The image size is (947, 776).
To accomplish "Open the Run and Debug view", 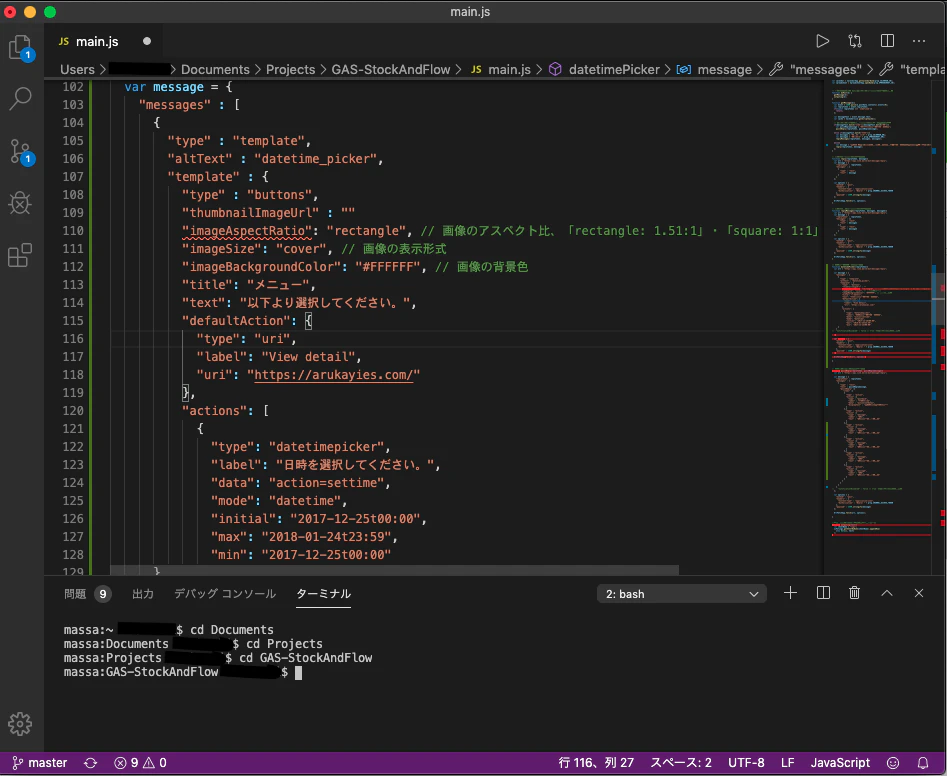I will pyautogui.click(x=21, y=204).
